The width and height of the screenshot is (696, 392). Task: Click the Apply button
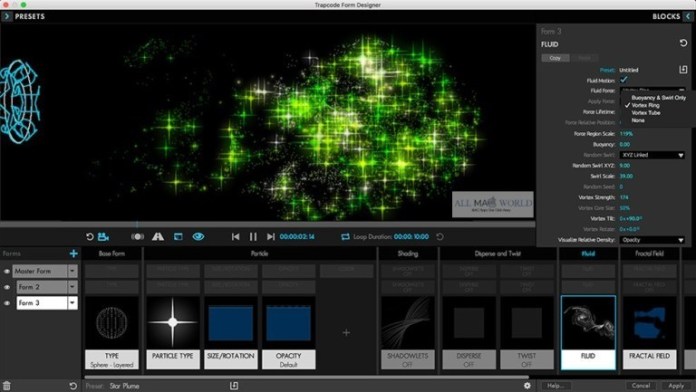(x=676, y=385)
